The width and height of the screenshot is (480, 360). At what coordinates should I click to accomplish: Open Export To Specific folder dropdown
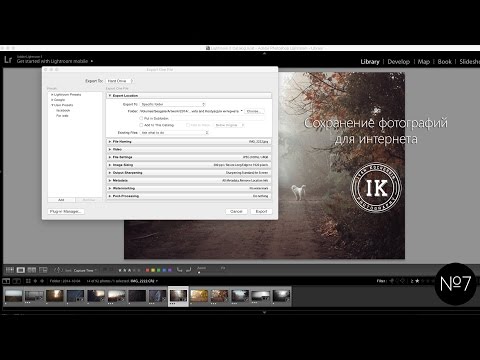coord(173,104)
